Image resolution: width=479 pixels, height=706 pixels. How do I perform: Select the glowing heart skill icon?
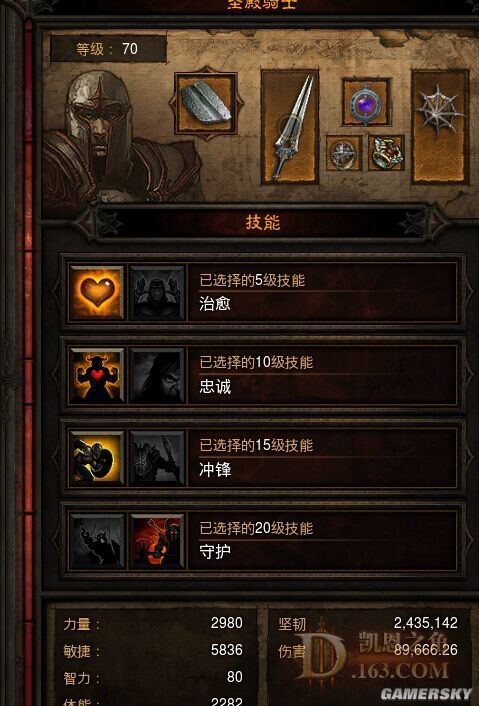(x=97, y=293)
